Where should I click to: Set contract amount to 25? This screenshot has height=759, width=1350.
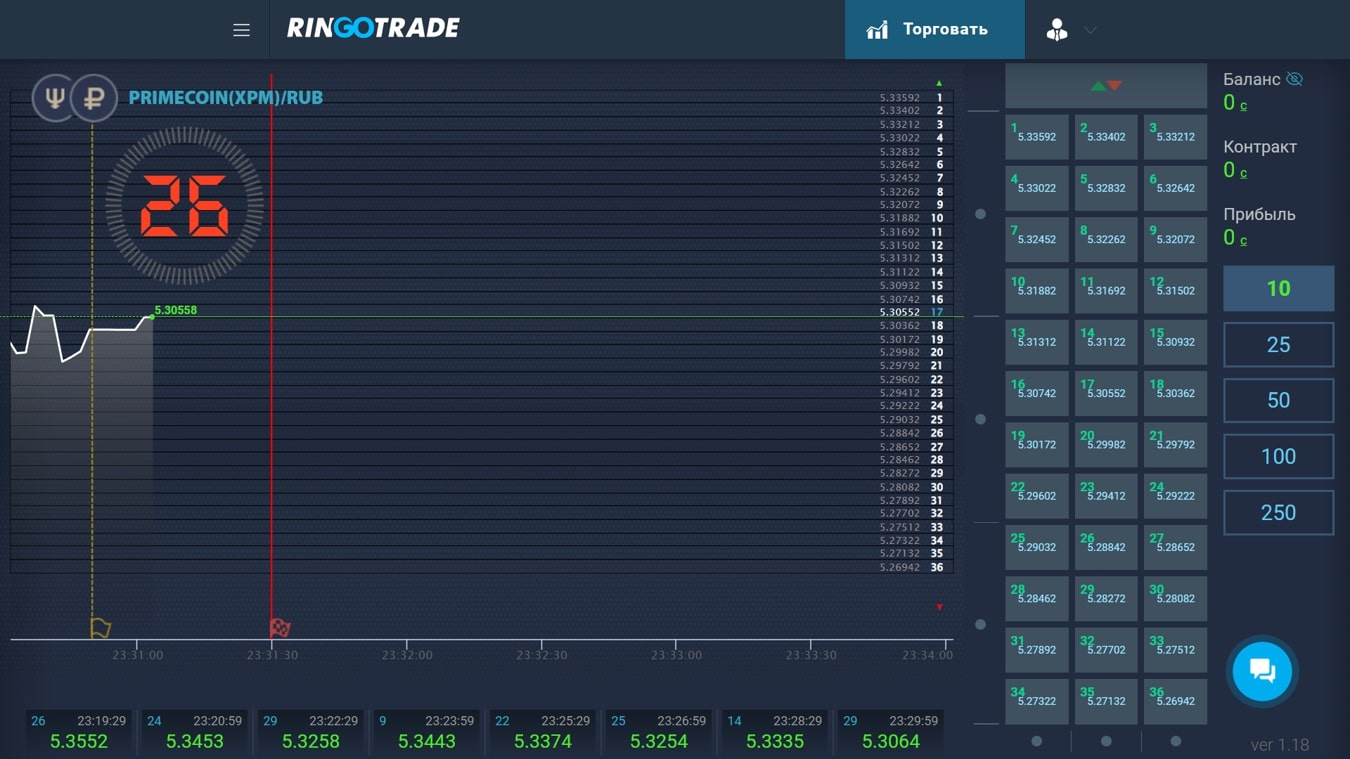(x=1279, y=345)
